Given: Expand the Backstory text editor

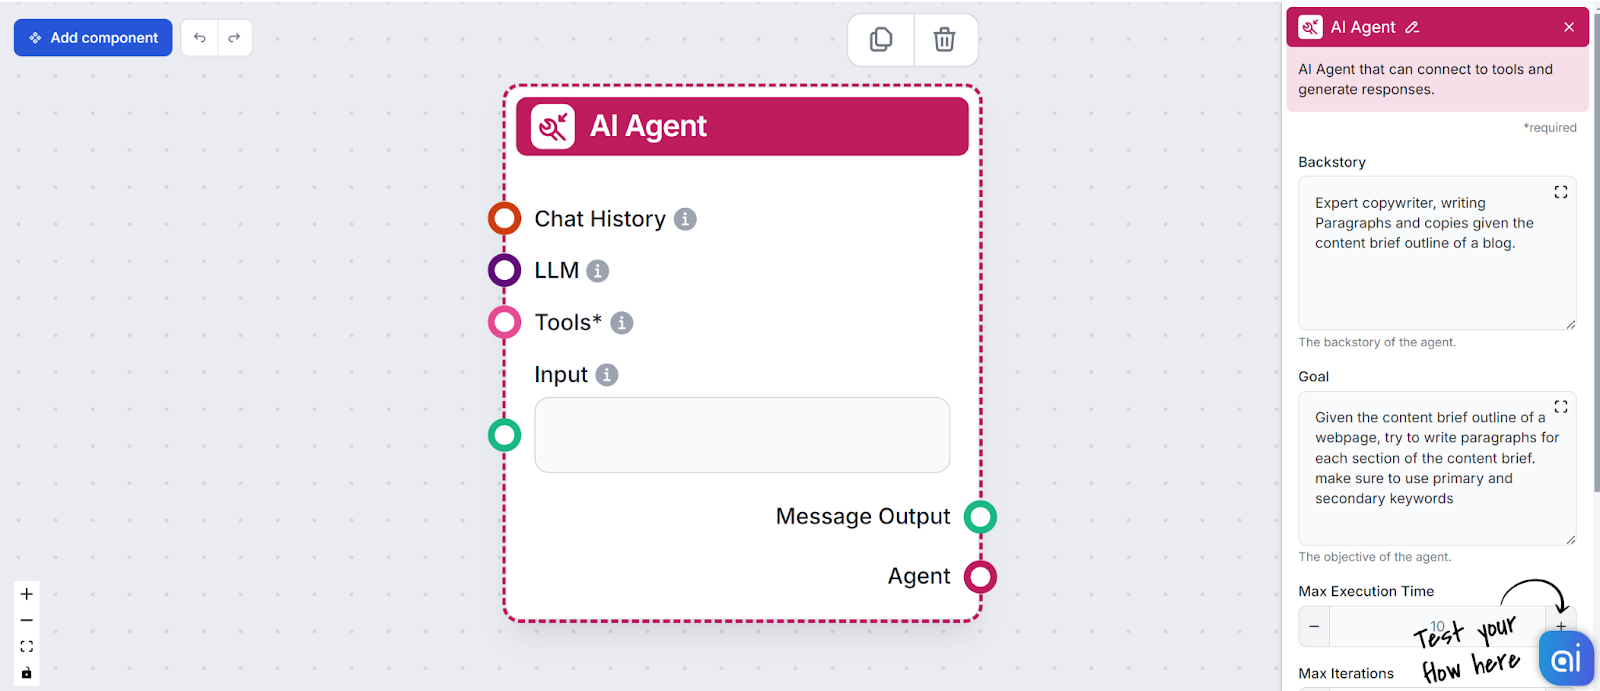Looking at the screenshot, I should (1561, 191).
